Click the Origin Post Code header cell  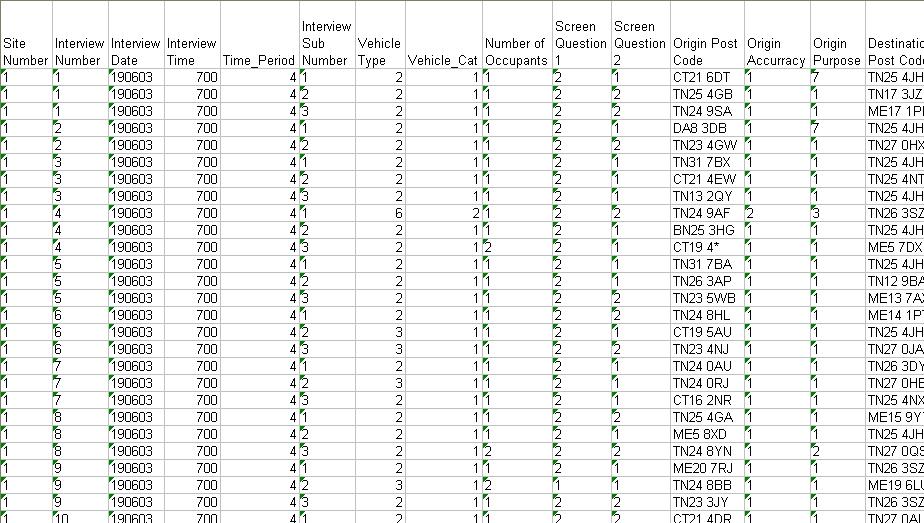coord(708,35)
